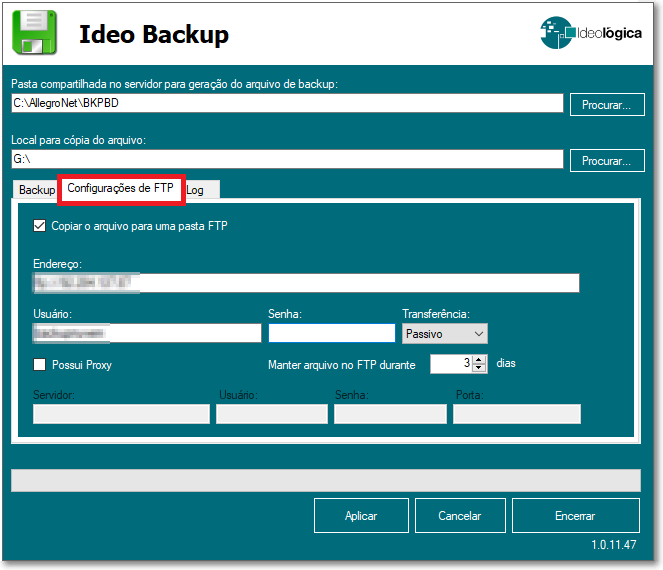The height and width of the screenshot is (570, 663).
Task: Edit the shared folder path C:\AllegroNet\BKPBD
Action: click(x=287, y=103)
